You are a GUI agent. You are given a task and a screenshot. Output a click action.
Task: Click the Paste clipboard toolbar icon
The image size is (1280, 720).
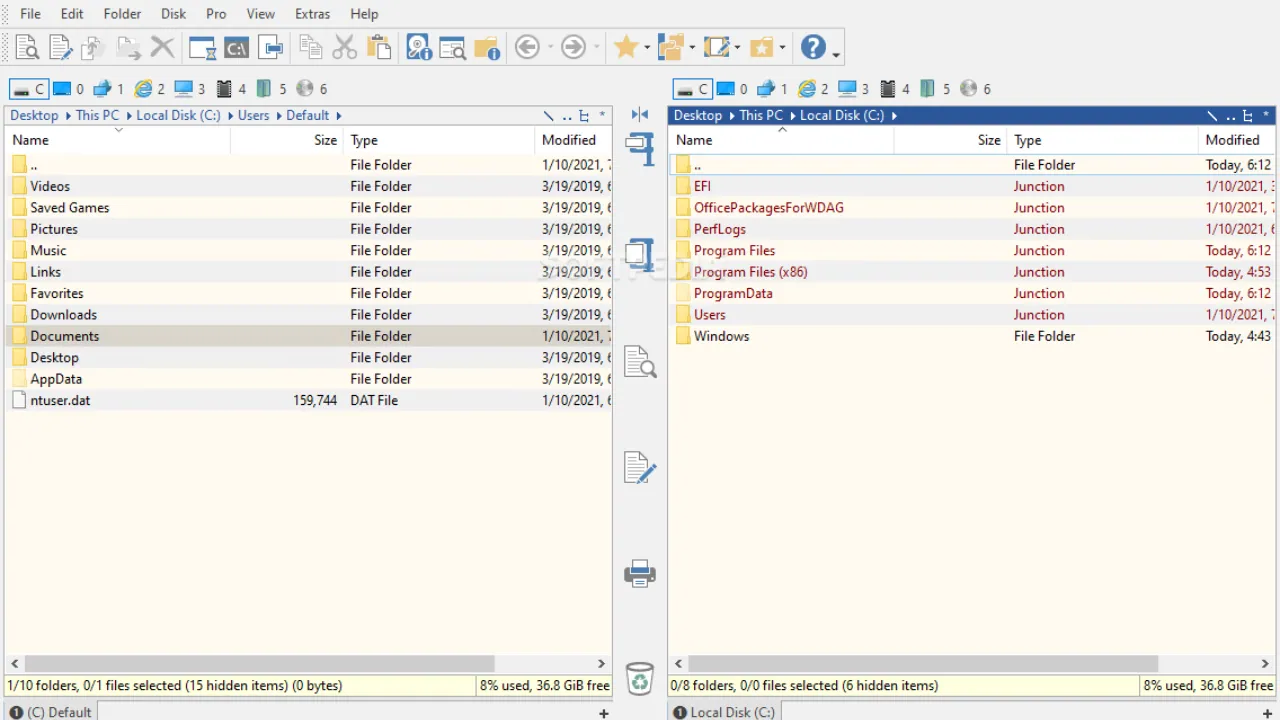[x=379, y=47]
